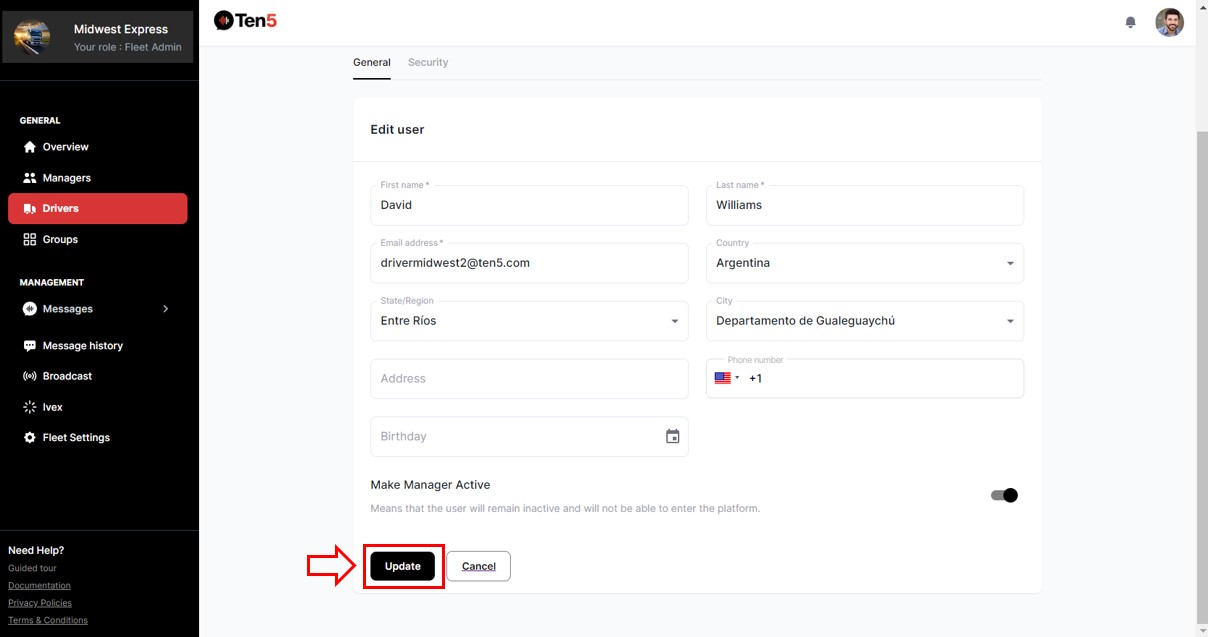Click the Update button
The width and height of the screenshot is (1208, 637).
(402, 566)
